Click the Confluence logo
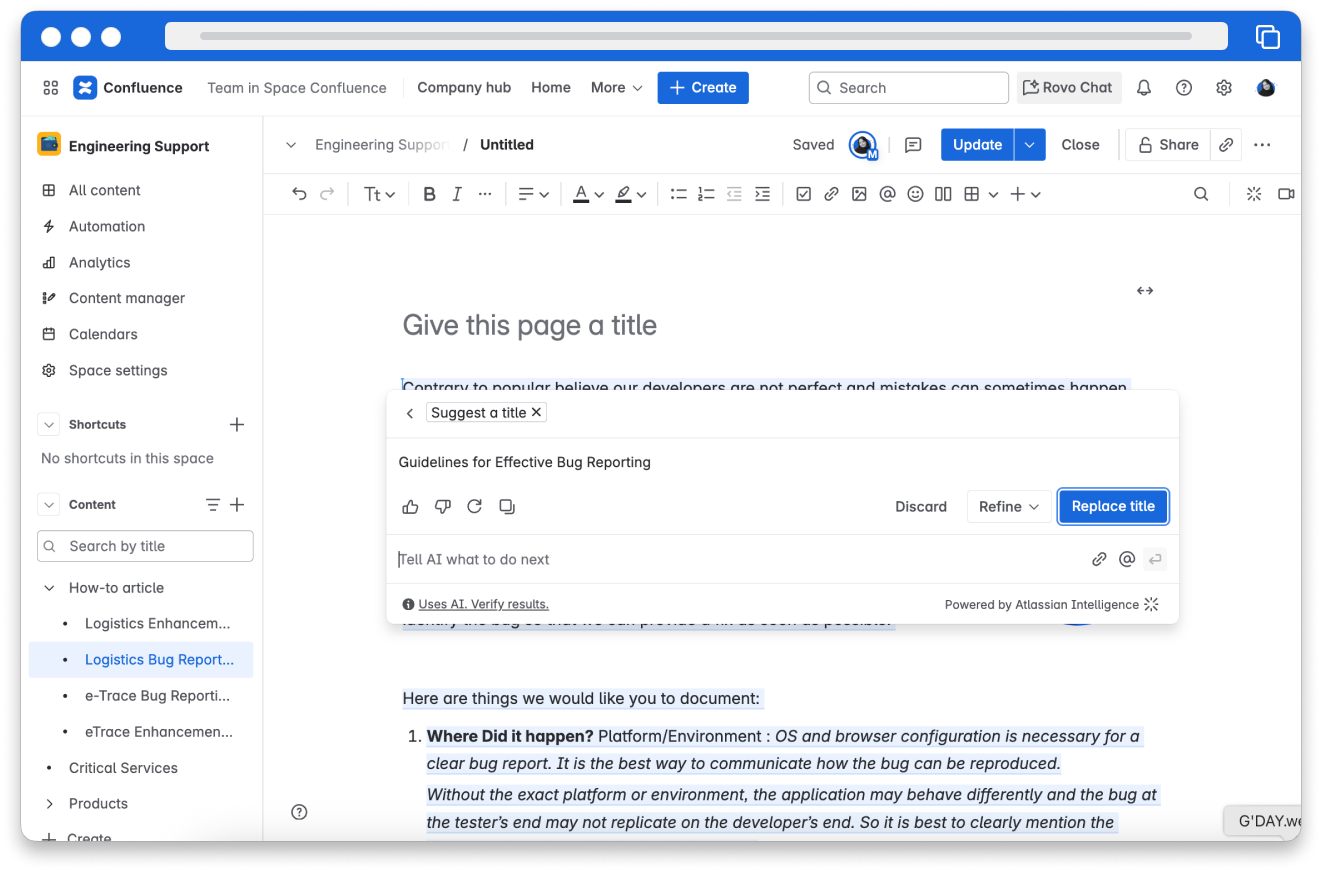1322x872 pixels. pos(128,88)
